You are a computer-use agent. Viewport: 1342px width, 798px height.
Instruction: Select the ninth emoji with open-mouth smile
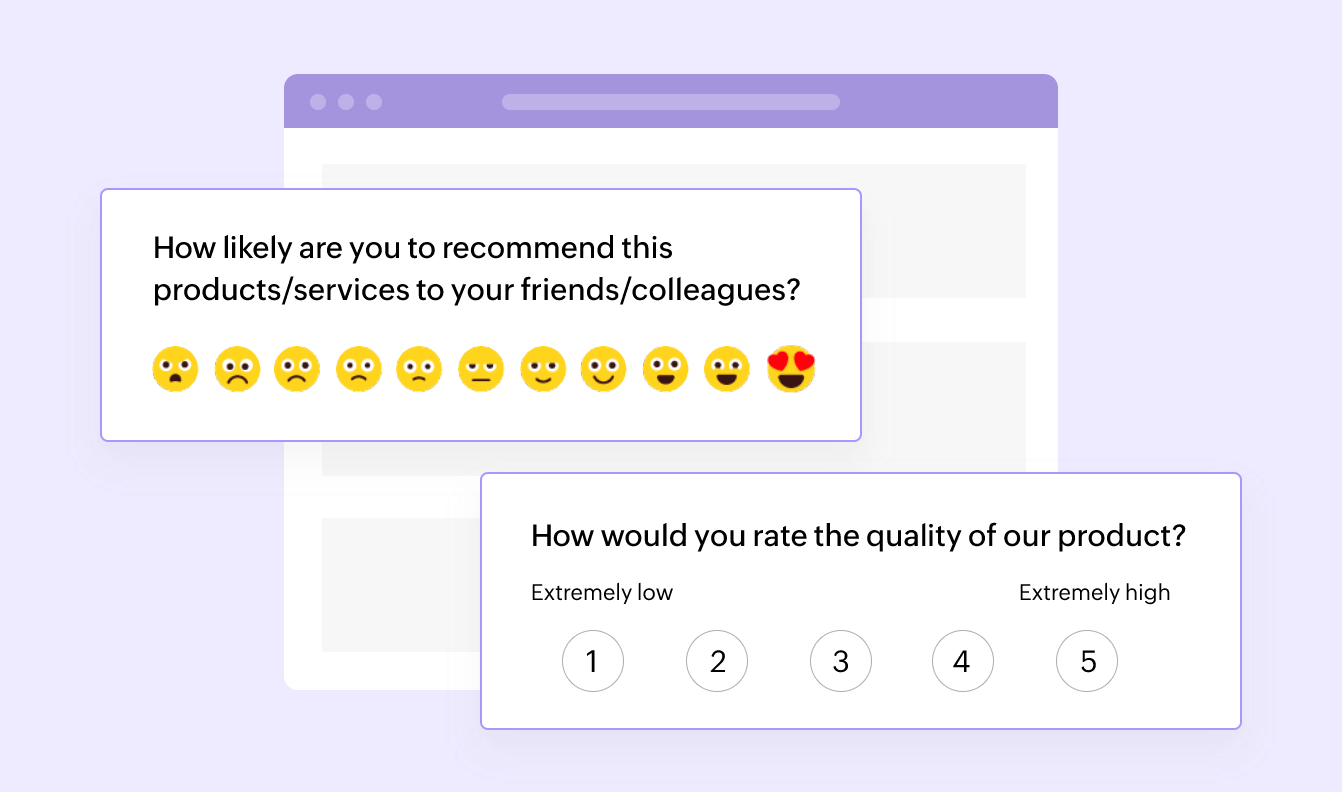tap(666, 369)
